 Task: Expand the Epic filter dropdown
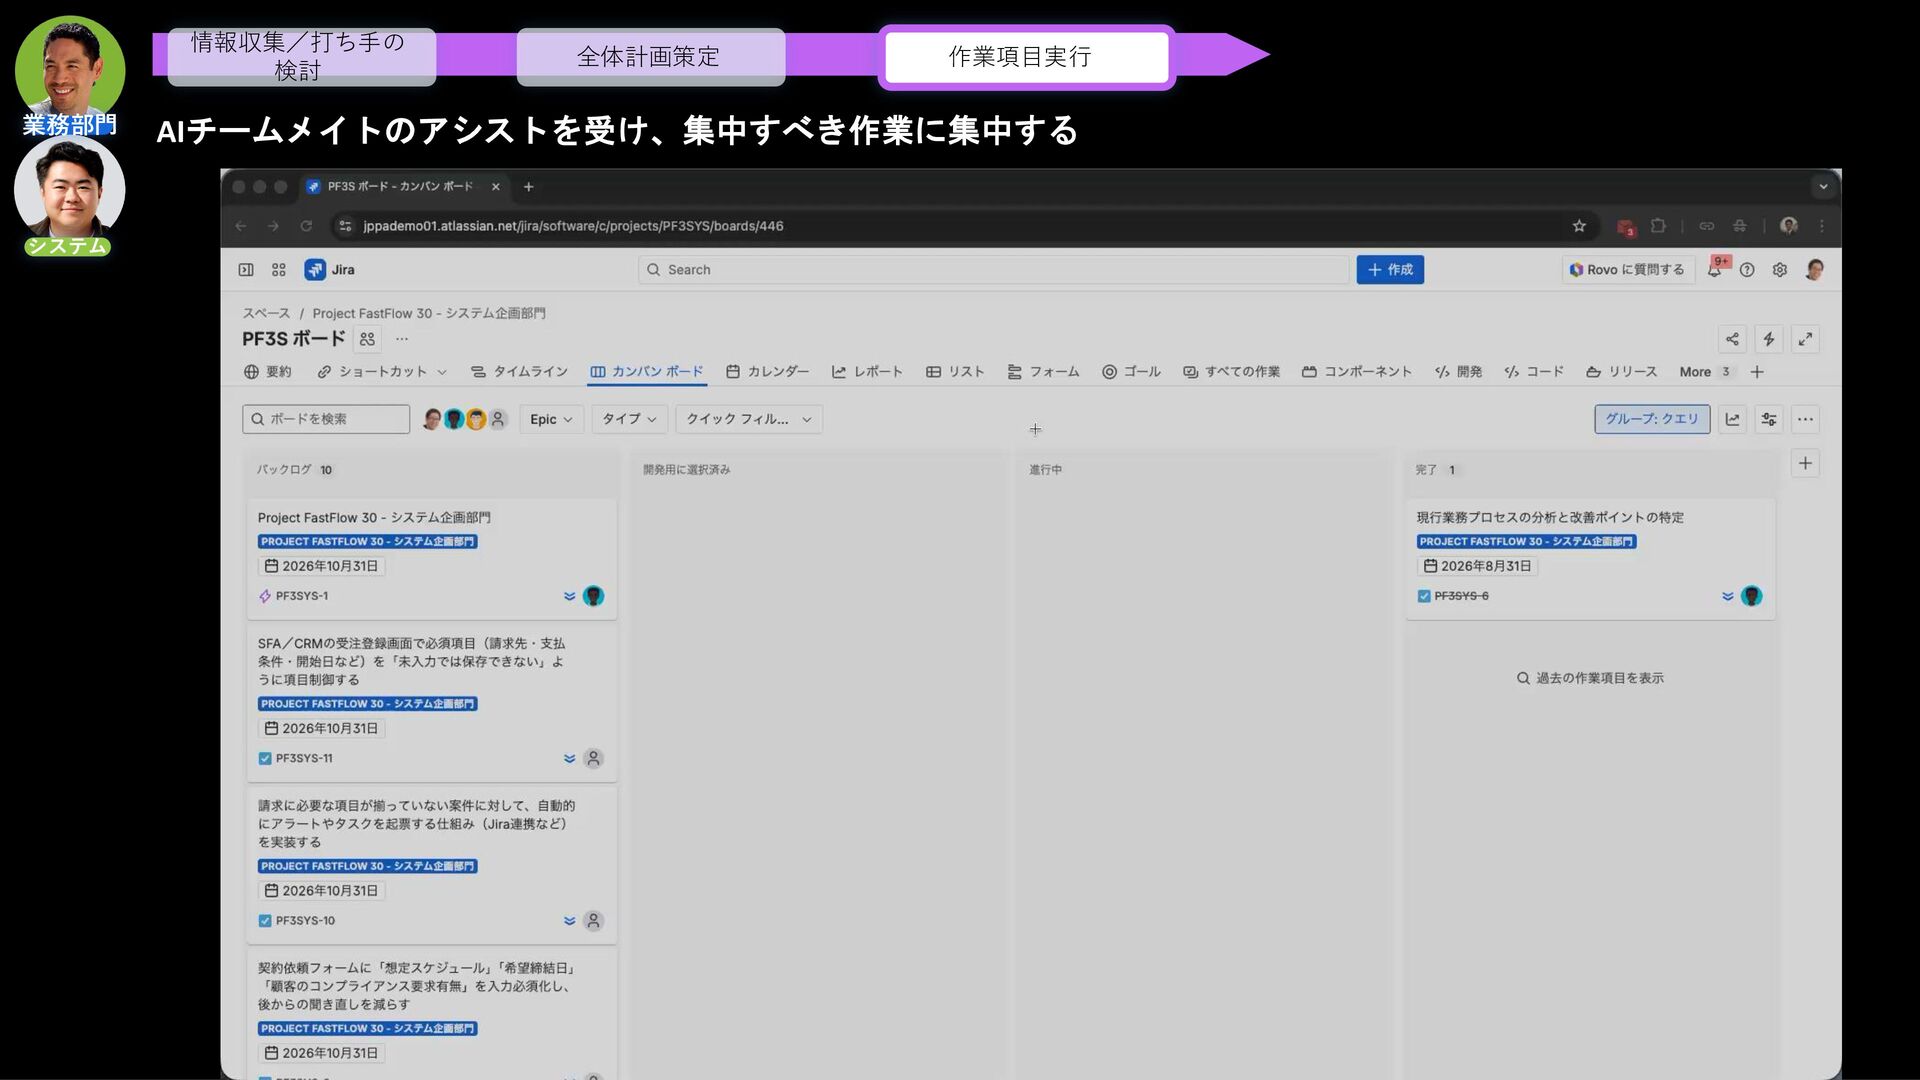pos(551,419)
